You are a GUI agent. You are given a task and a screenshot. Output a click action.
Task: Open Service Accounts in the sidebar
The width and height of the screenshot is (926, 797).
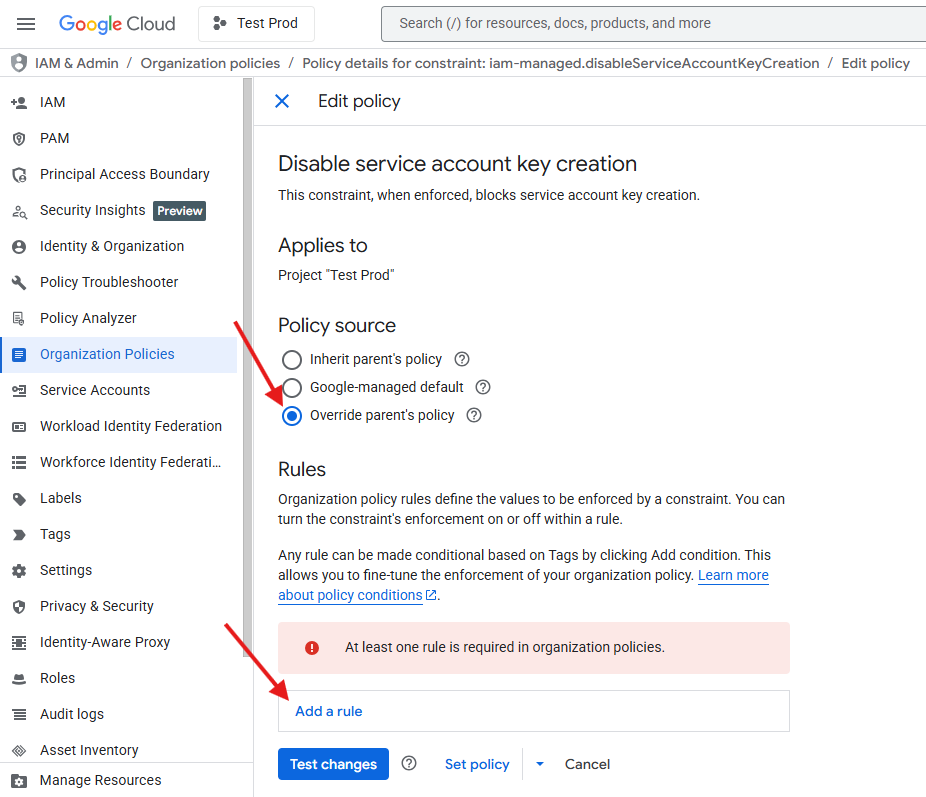pyautogui.click(x=95, y=390)
